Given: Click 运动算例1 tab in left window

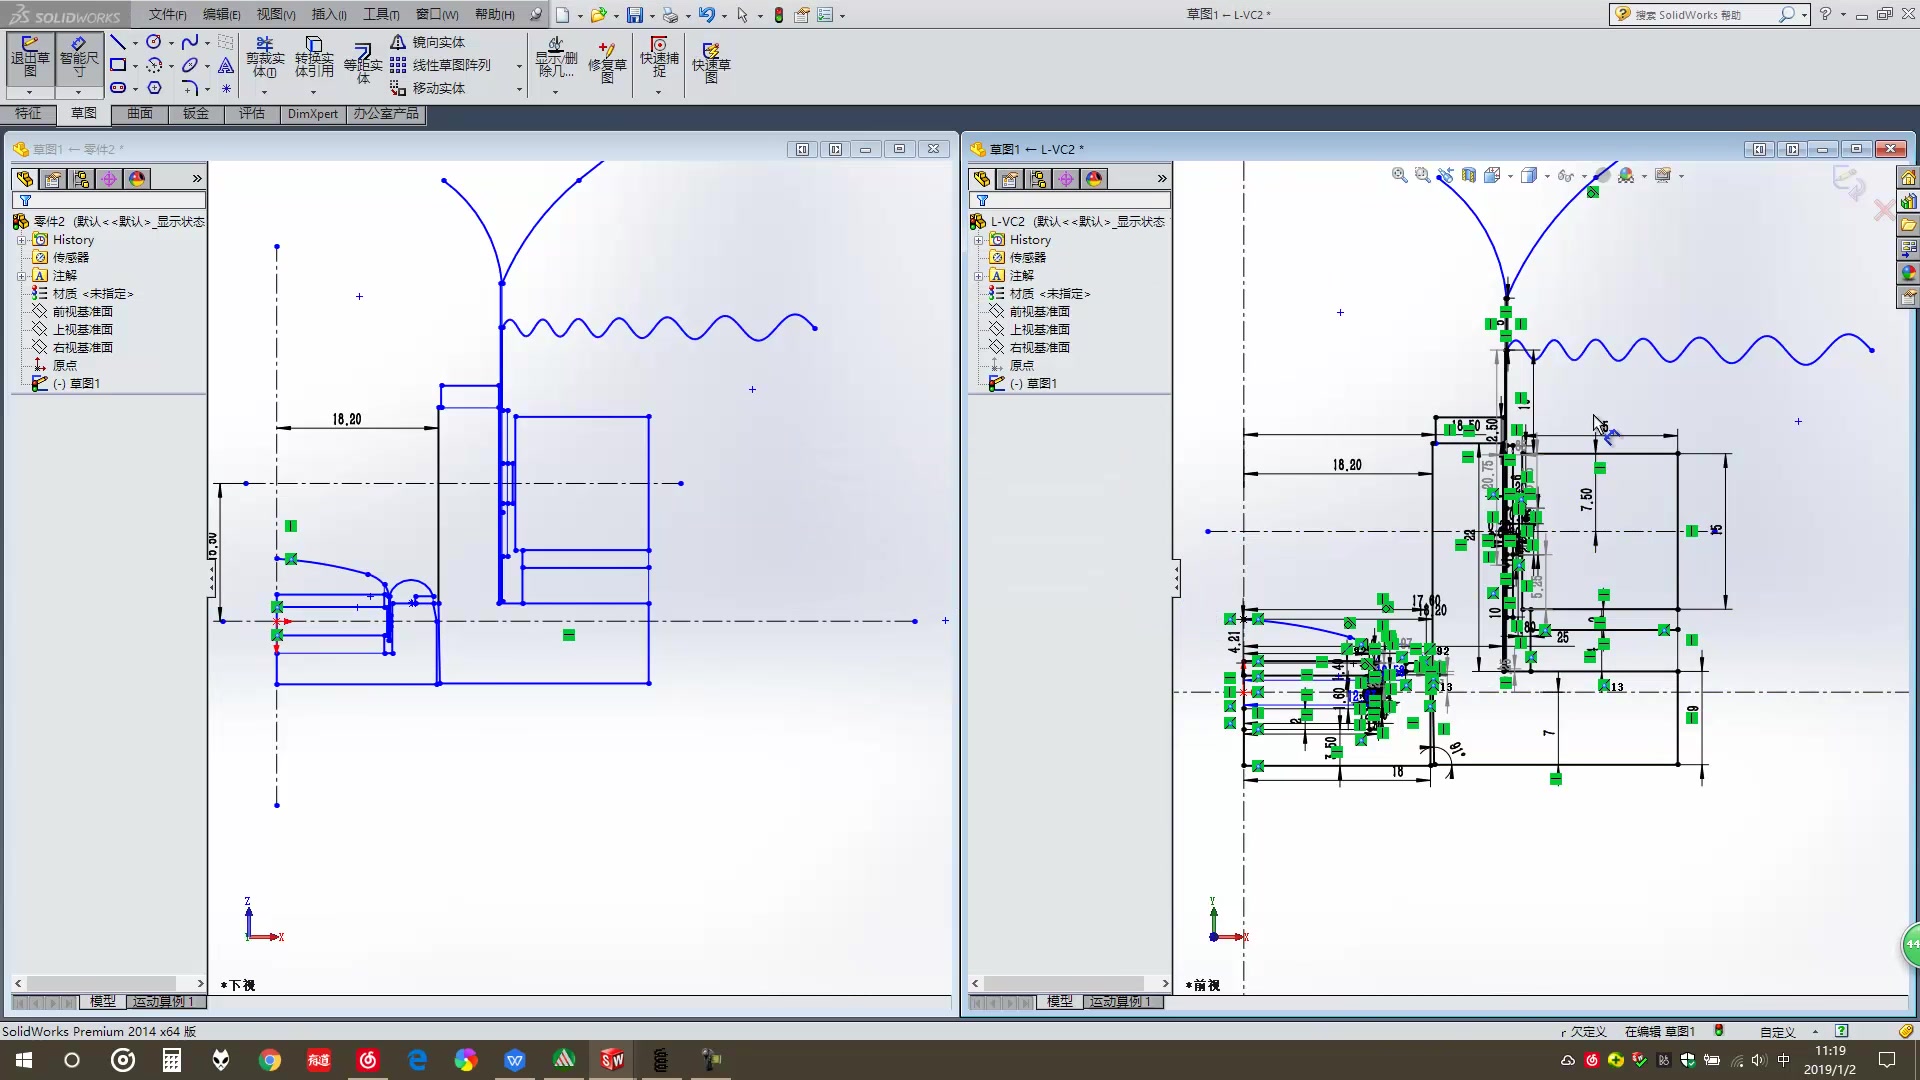Looking at the screenshot, I should 165,1001.
